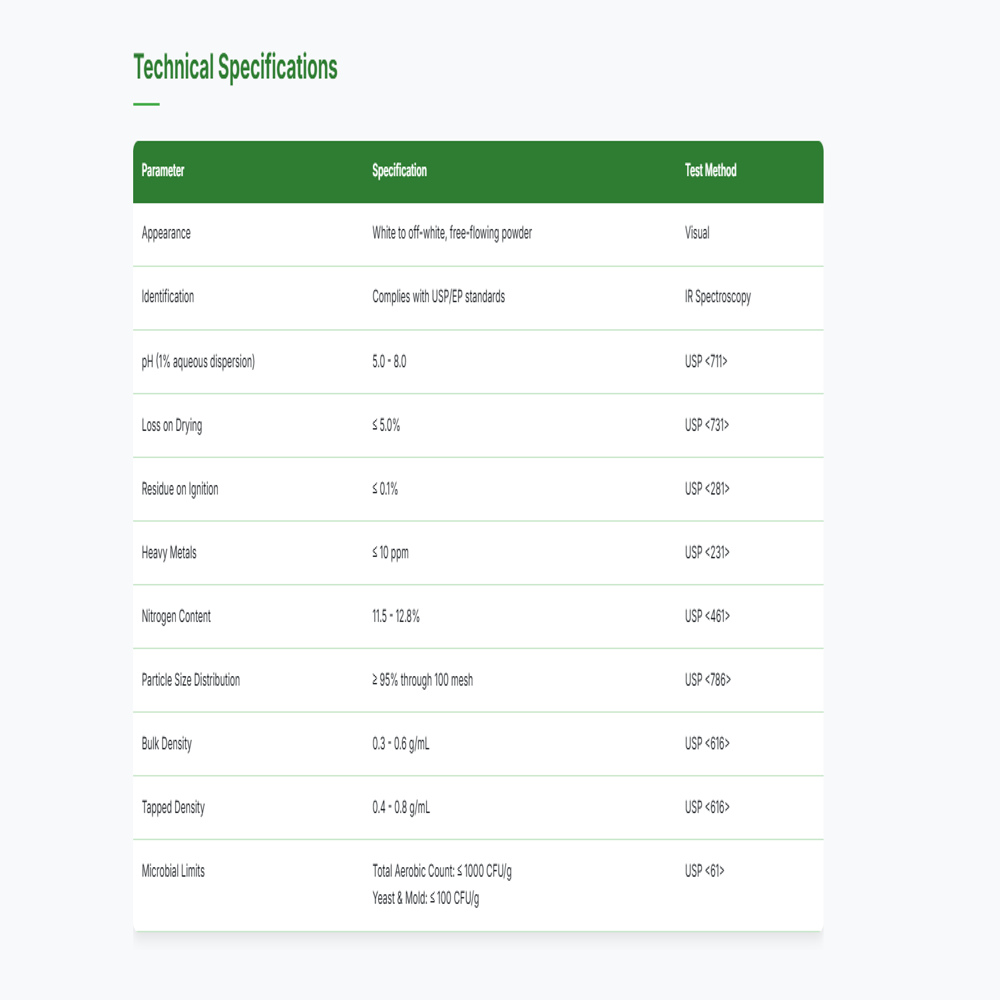The width and height of the screenshot is (1000, 1000).
Task: Select the Nitrogen Content row label
Action: pyautogui.click(x=176, y=616)
